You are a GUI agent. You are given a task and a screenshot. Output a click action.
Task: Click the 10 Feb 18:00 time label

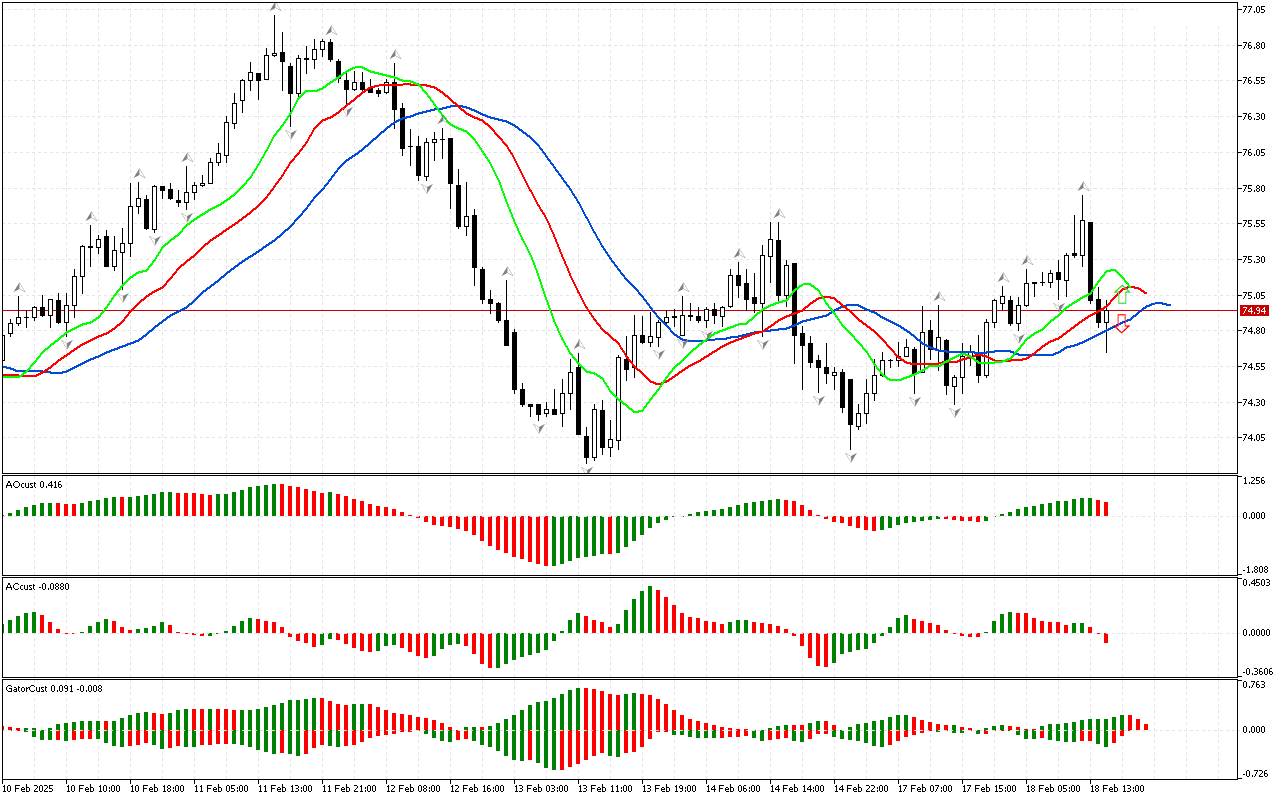coord(156,789)
